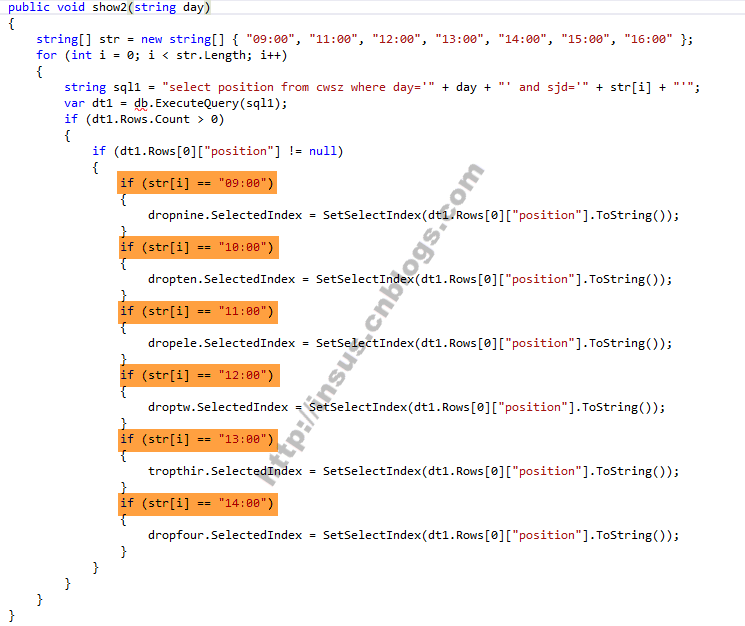Image resolution: width=745 pixels, height=626 pixels.
Task: Click the highlighted "09:00" if condition
Action: click(197, 183)
